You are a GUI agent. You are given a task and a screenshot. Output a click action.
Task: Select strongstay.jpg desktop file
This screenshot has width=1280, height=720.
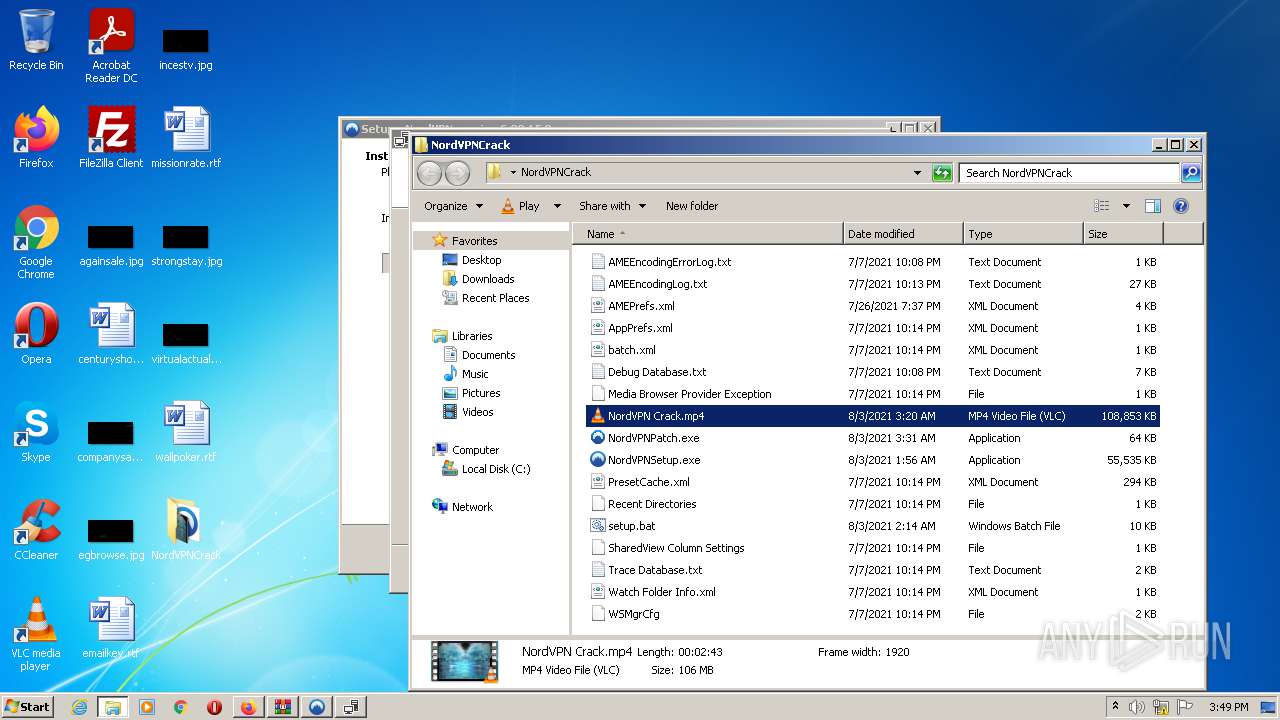pyautogui.click(x=186, y=245)
